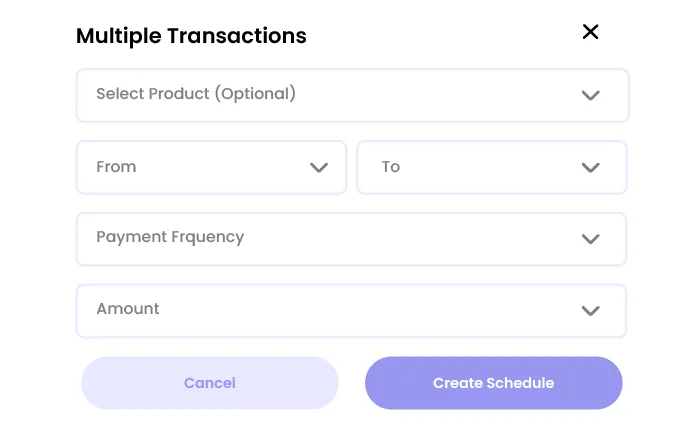
Task: Click the 'Amount' placeholder label
Action: 128,309
